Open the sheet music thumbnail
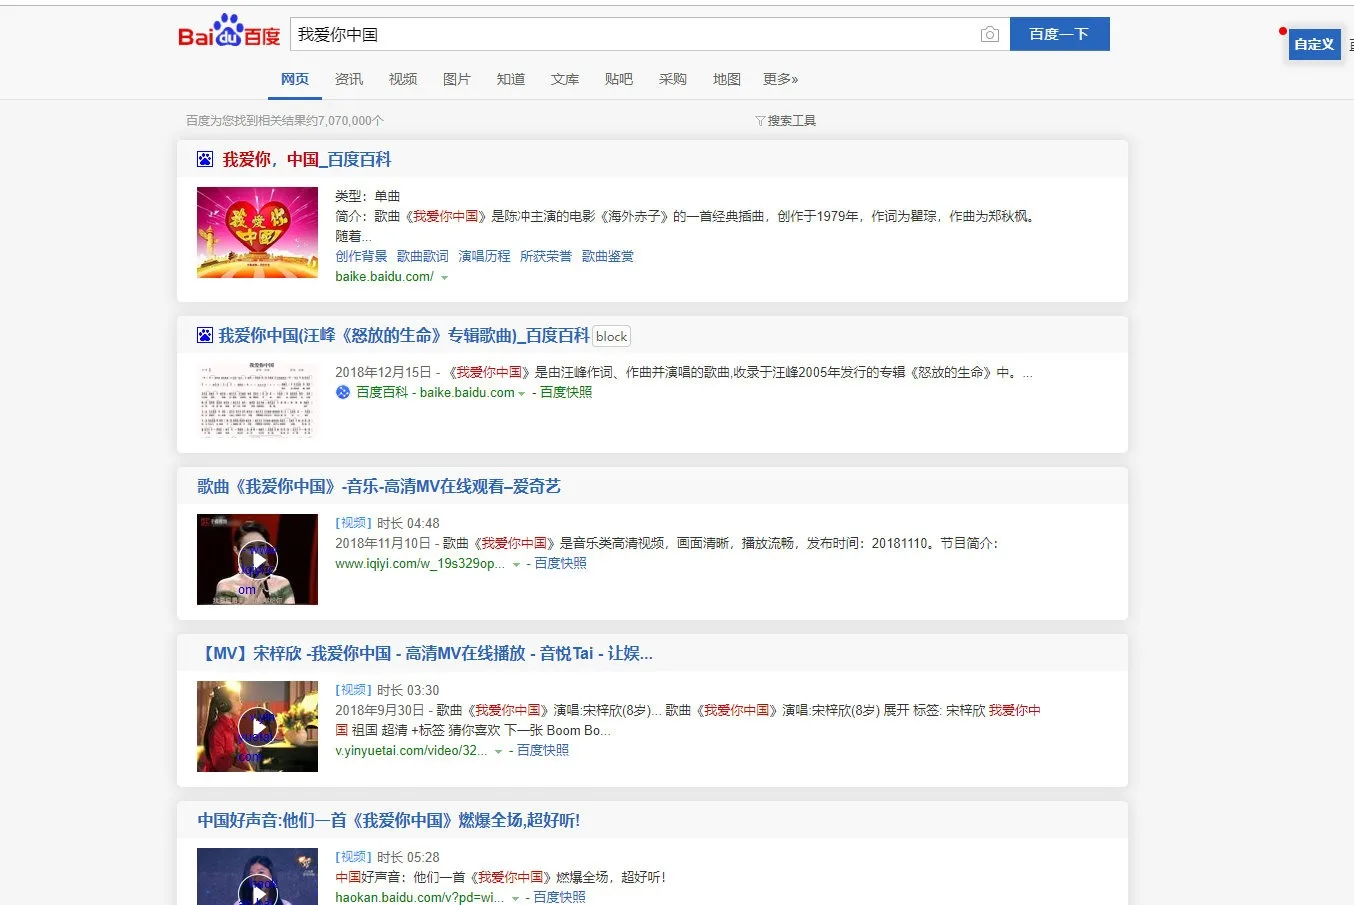The image size is (1354, 905). coord(257,399)
